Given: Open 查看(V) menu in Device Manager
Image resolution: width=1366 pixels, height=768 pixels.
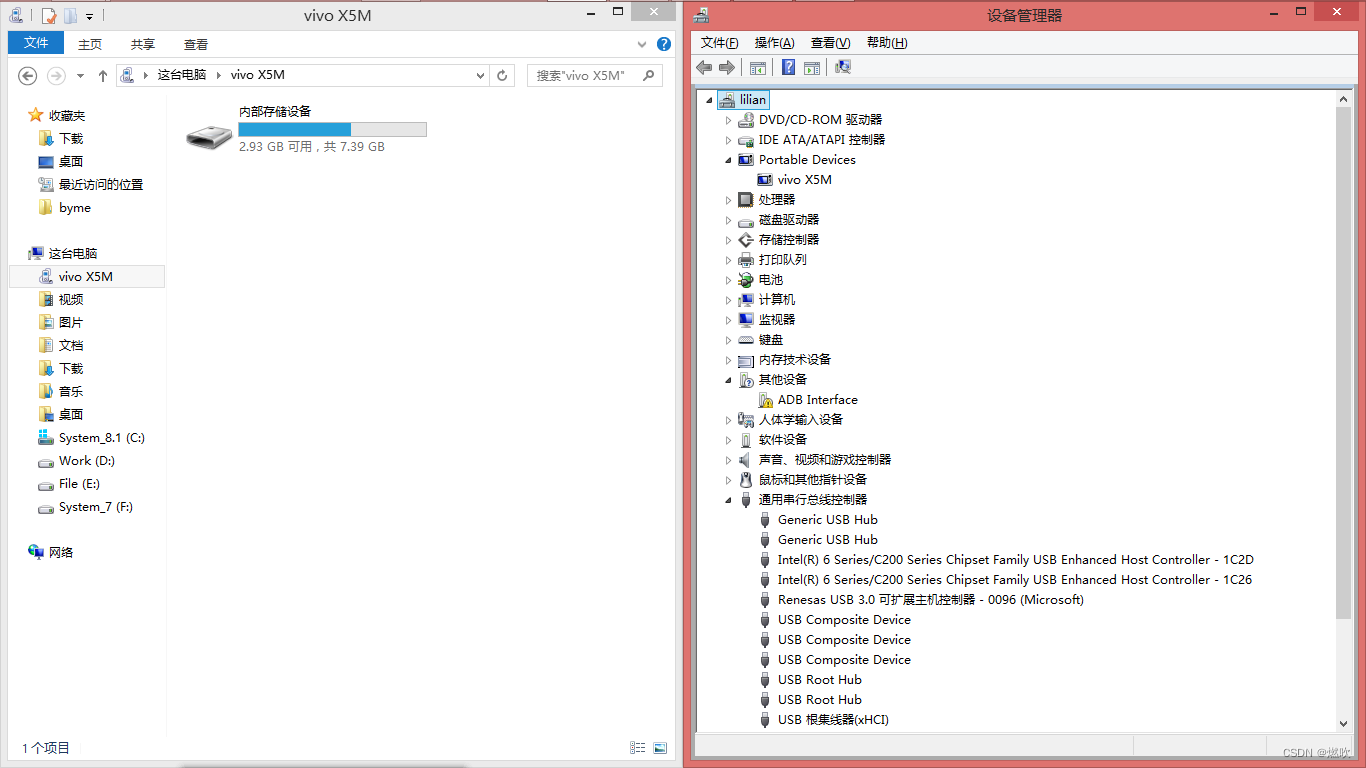Looking at the screenshot, I should tap(830, 43).
